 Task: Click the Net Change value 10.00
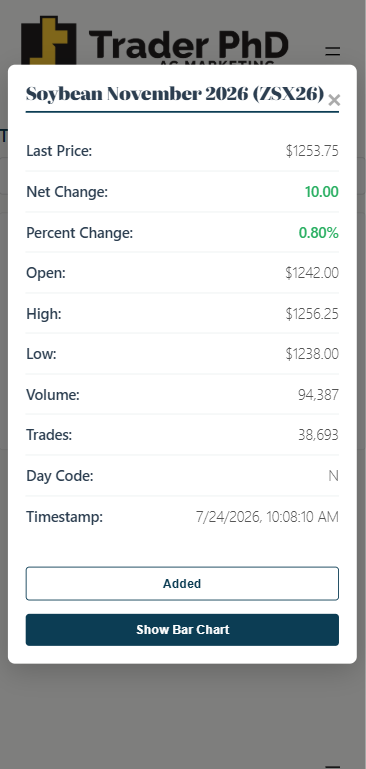pos(321,192)
